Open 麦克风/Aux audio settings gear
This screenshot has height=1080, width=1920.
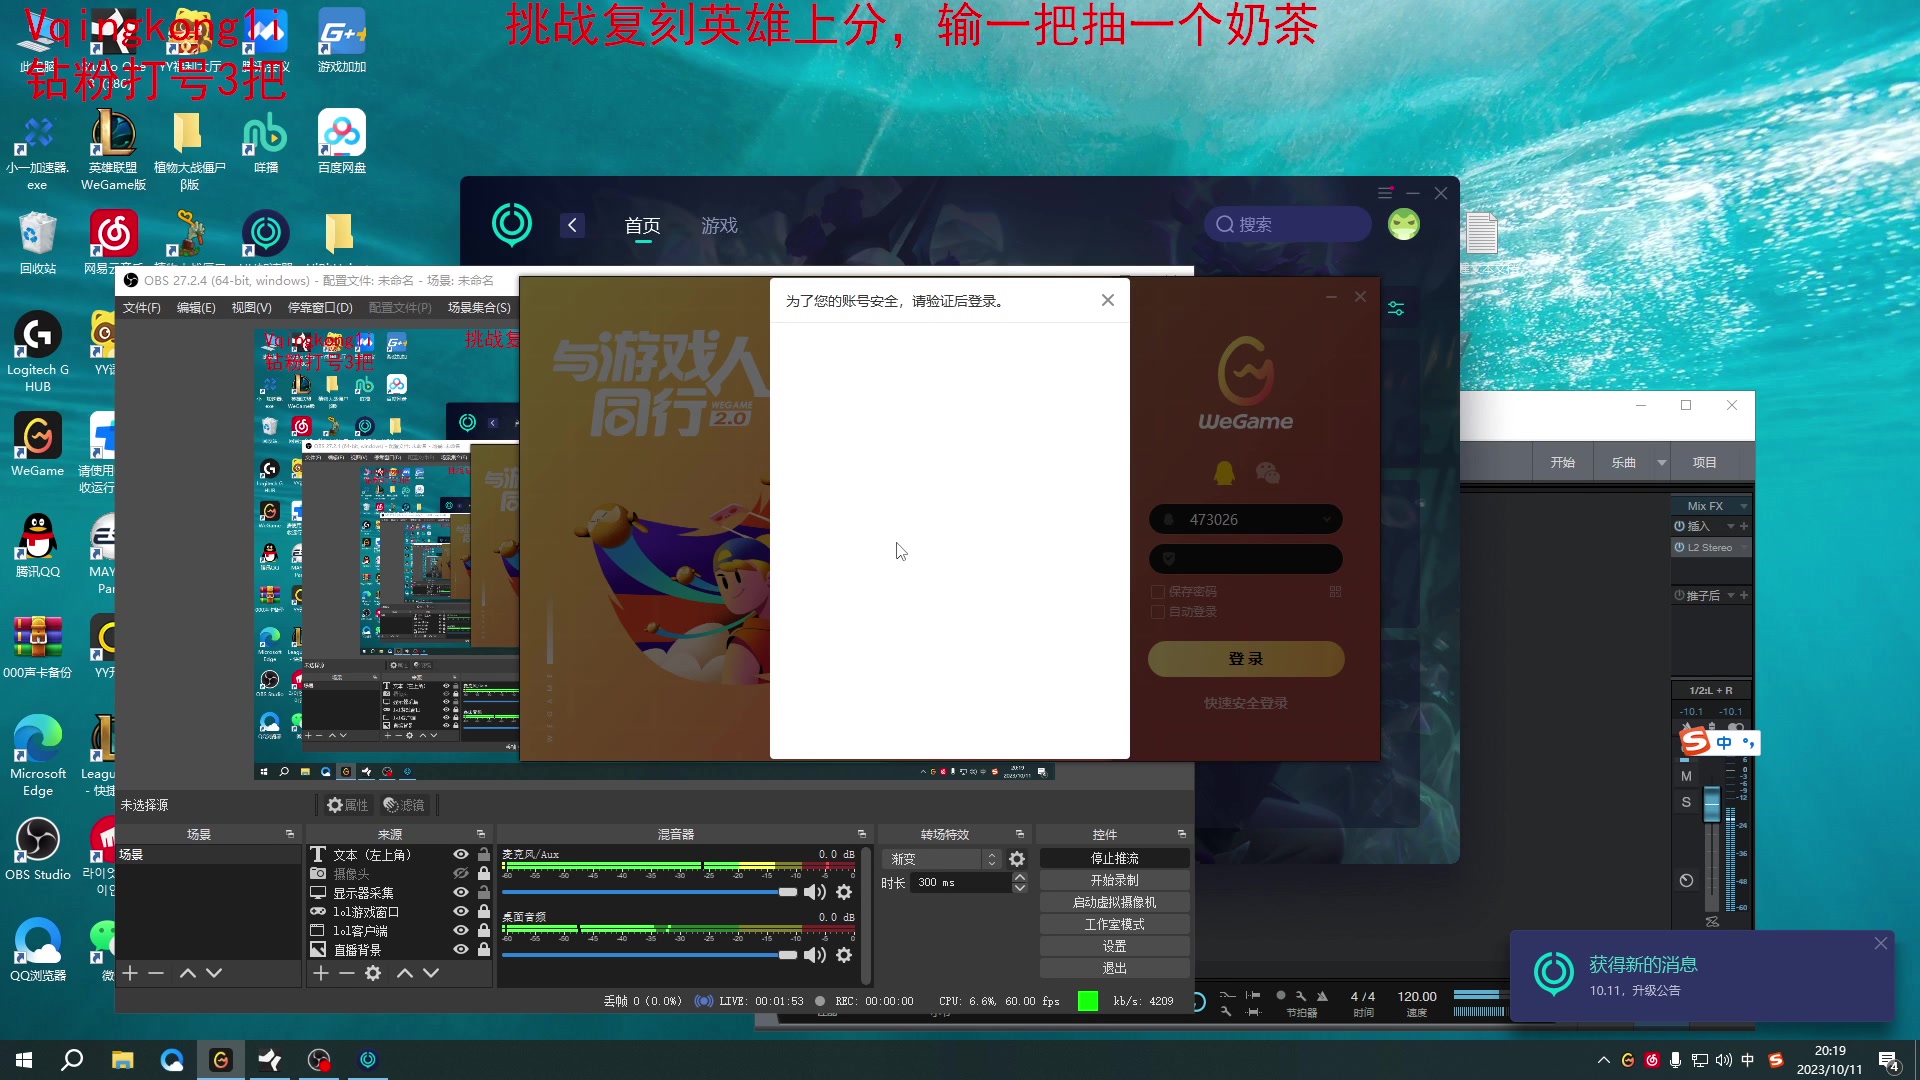pyautogui.click(x=844, y=892)
